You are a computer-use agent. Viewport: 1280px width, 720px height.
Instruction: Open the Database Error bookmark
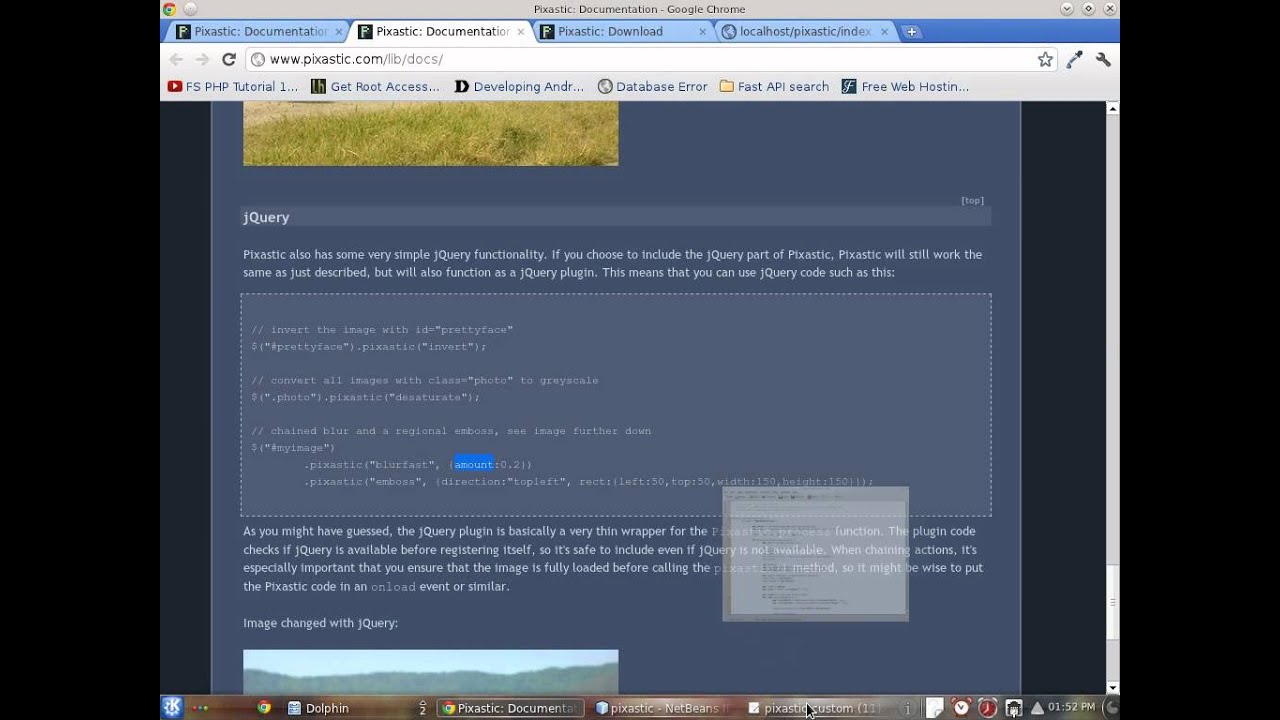[x=652, y=87]
